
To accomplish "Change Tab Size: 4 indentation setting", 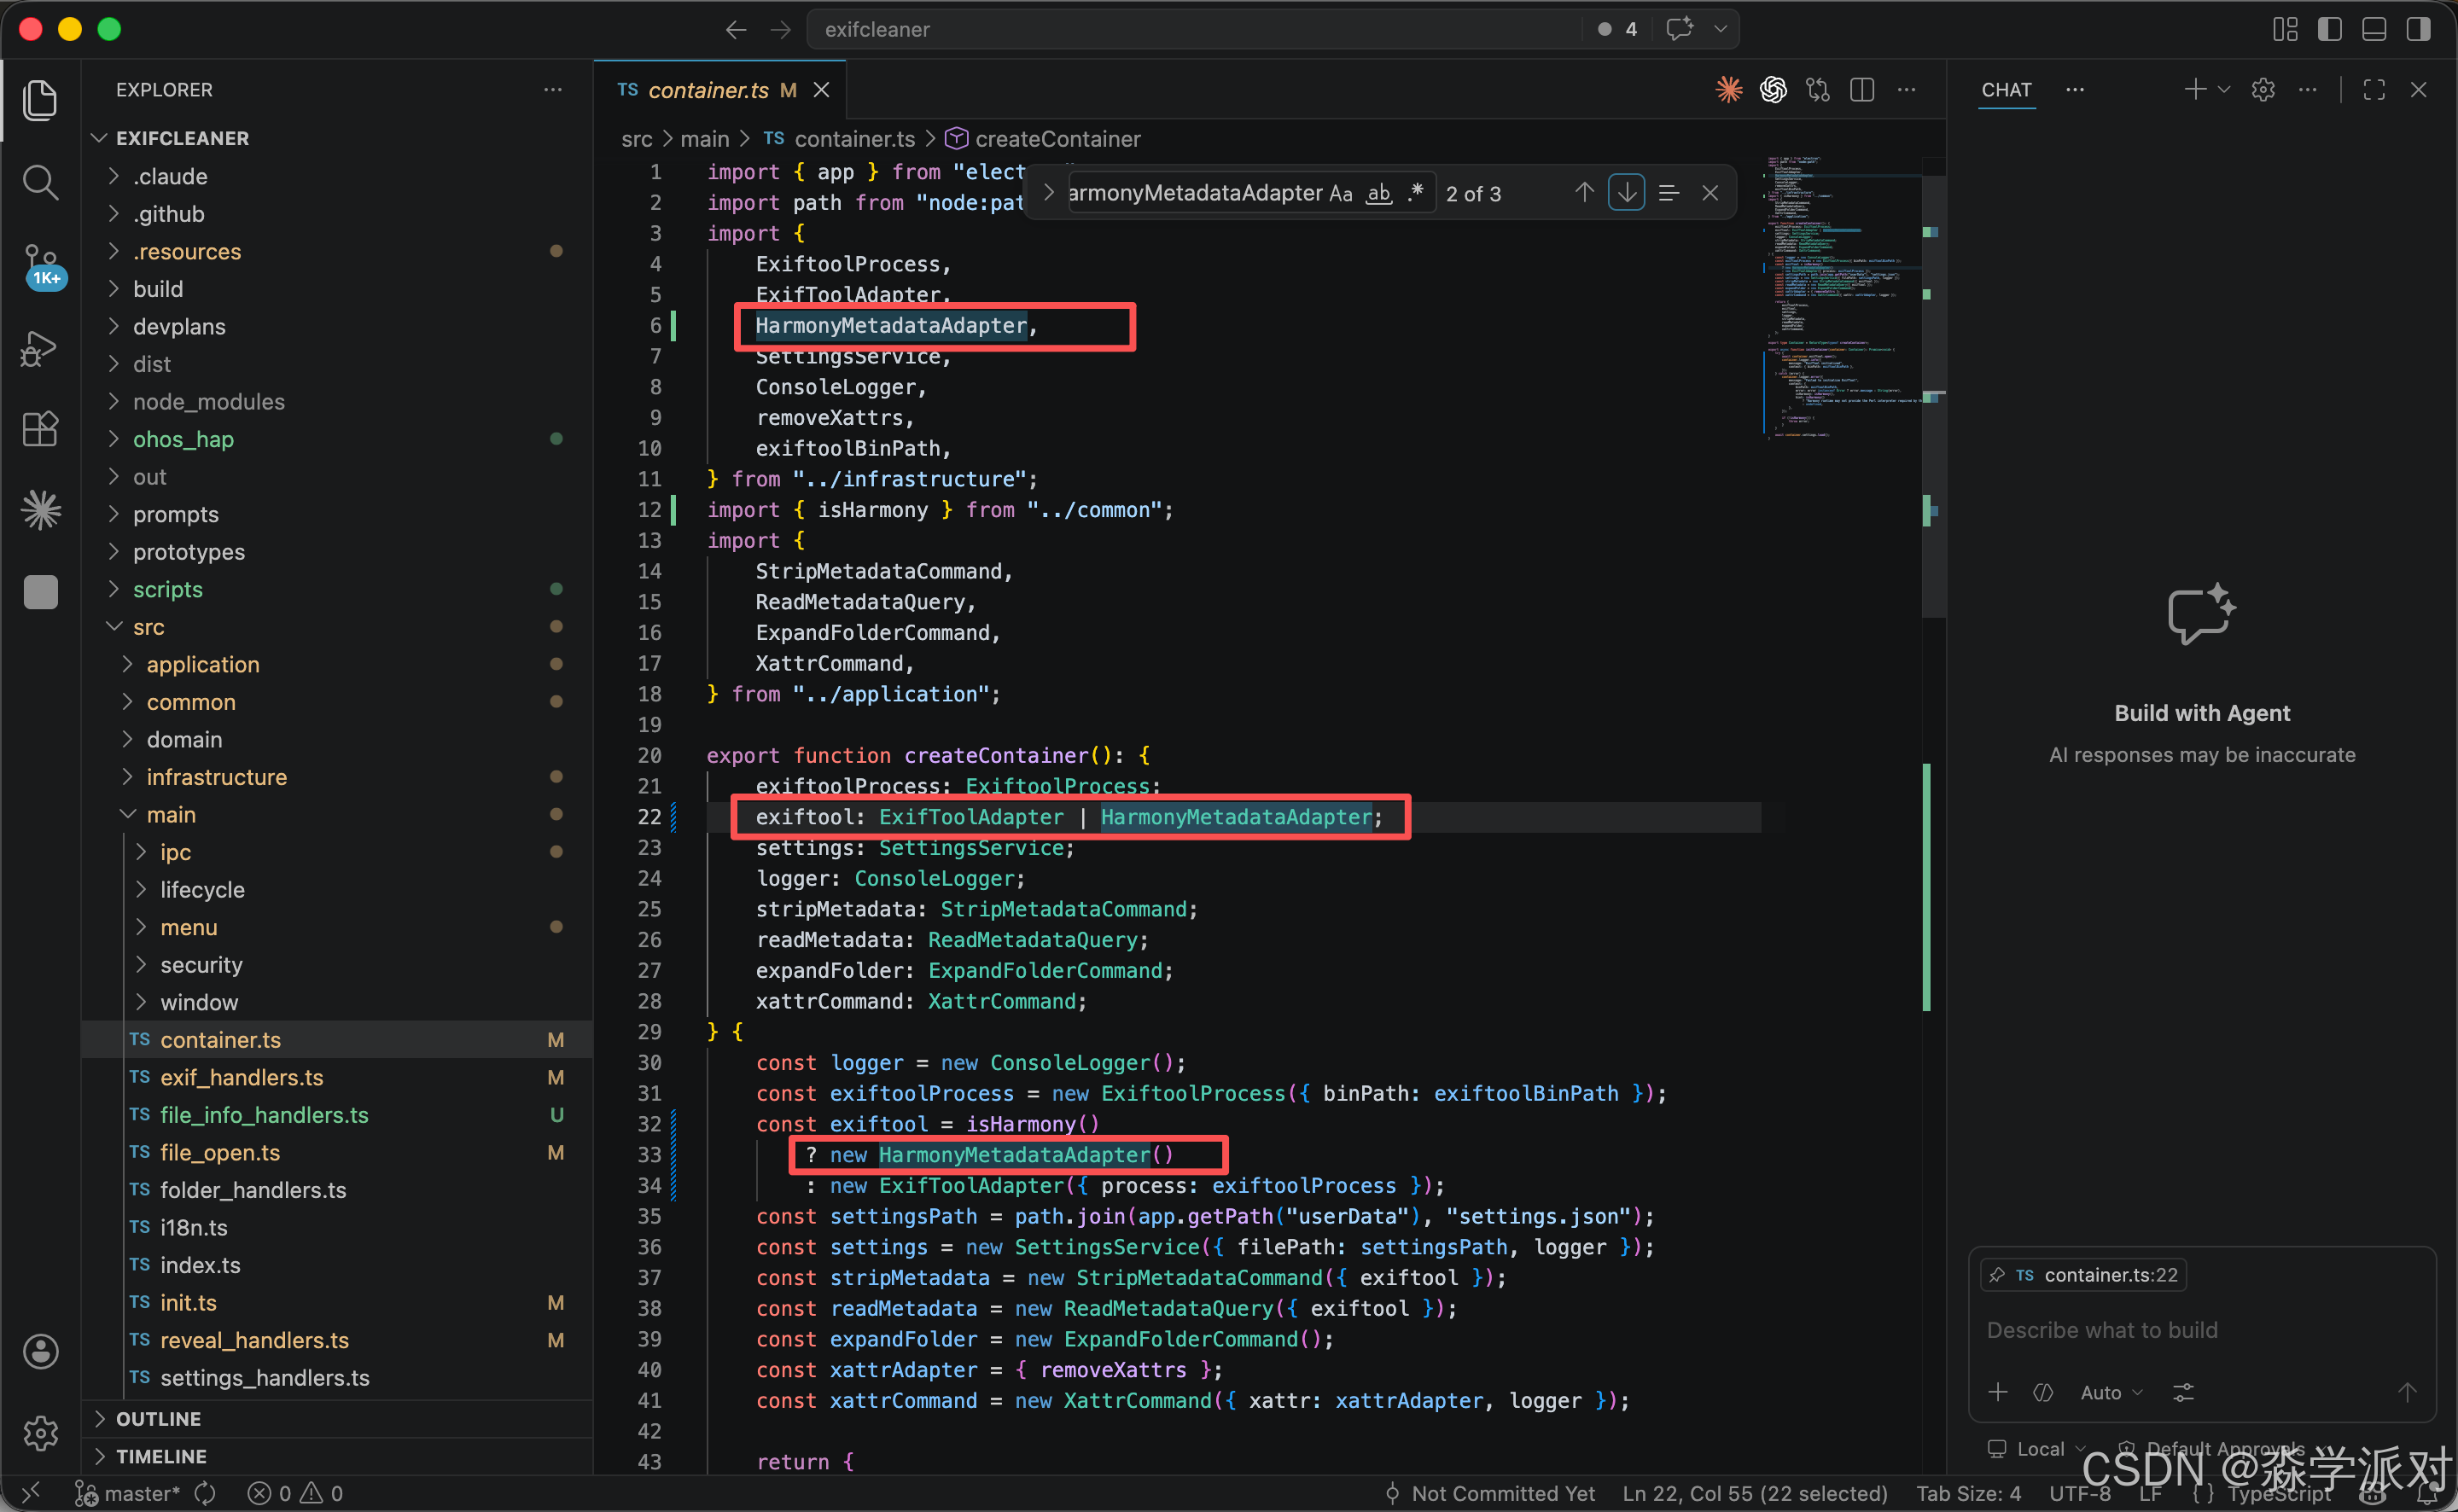I will [x=1968, y=1493].
